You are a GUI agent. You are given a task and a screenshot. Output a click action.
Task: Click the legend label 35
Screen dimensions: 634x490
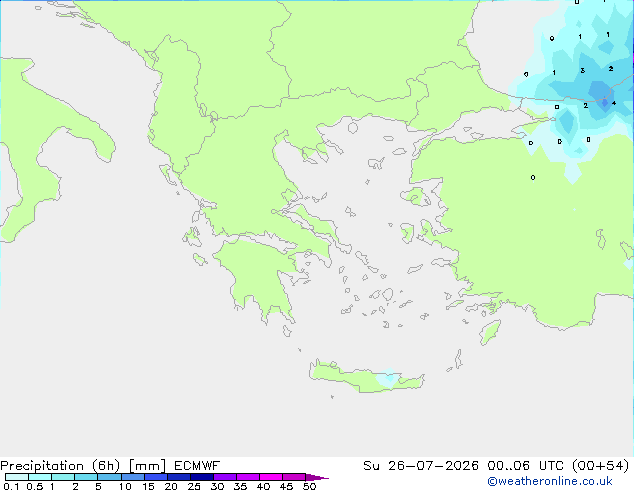(x=240, y=486)
